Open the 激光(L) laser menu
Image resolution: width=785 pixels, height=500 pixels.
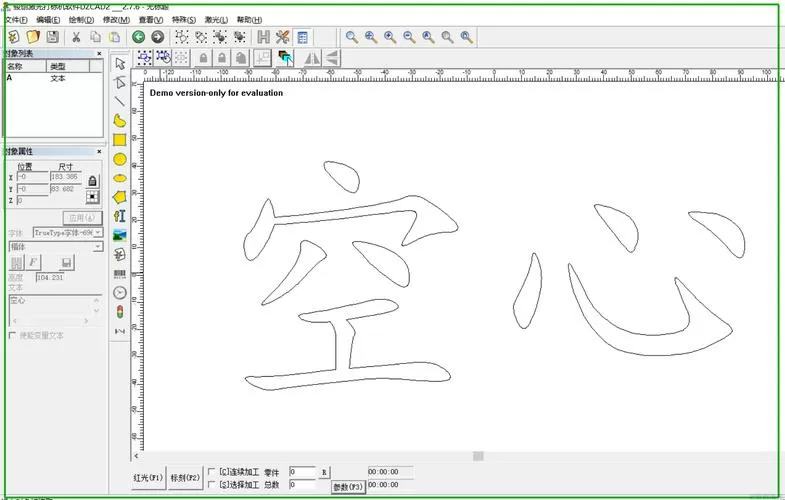216,20
